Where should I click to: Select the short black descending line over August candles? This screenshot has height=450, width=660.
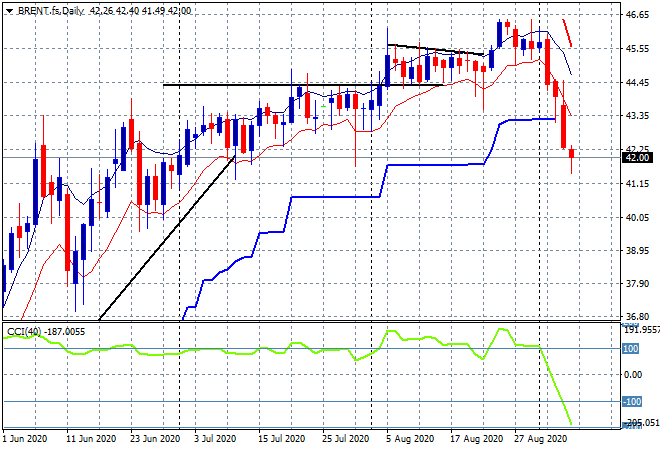tap(436, 50)
